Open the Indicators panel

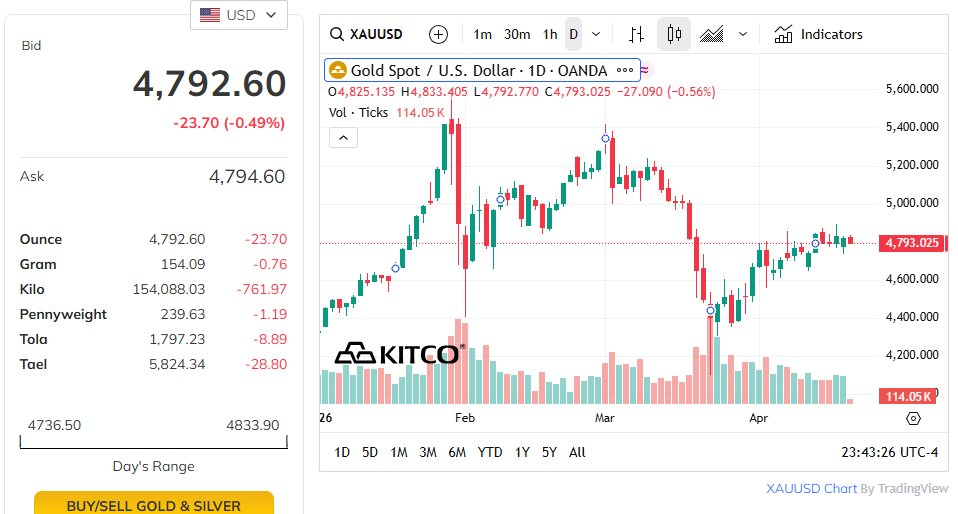point(818,34)
